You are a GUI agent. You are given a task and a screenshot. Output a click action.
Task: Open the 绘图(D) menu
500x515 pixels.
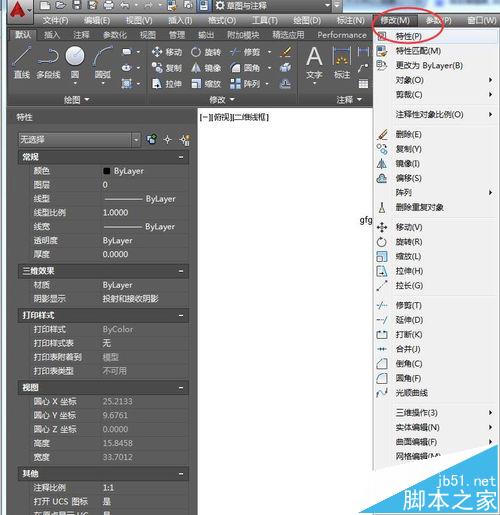pyautogui.click(x=307, y=21)
